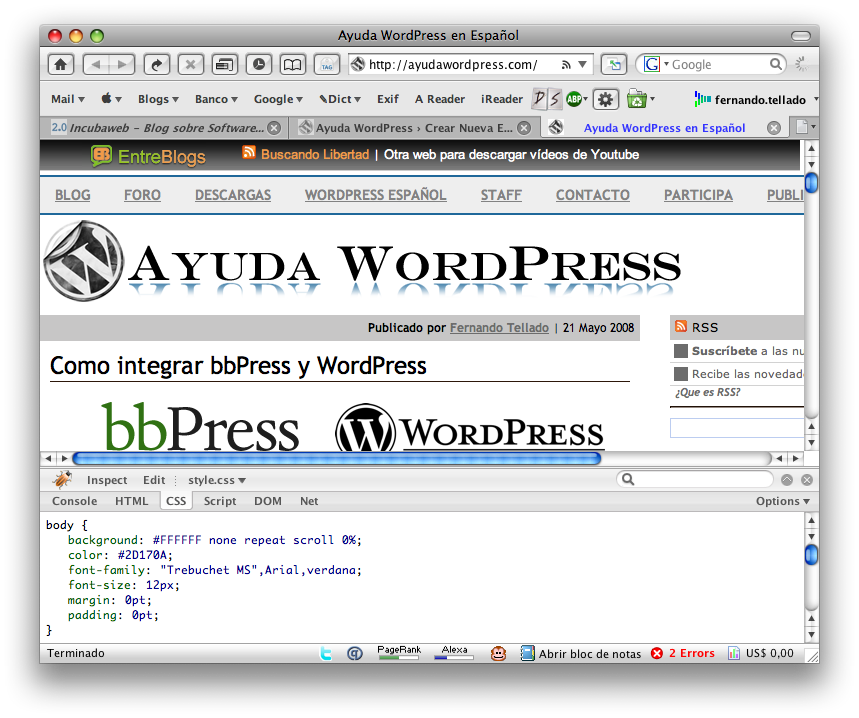
Task: Toggle Firebug Inspect mode
Action: [107, 480]
